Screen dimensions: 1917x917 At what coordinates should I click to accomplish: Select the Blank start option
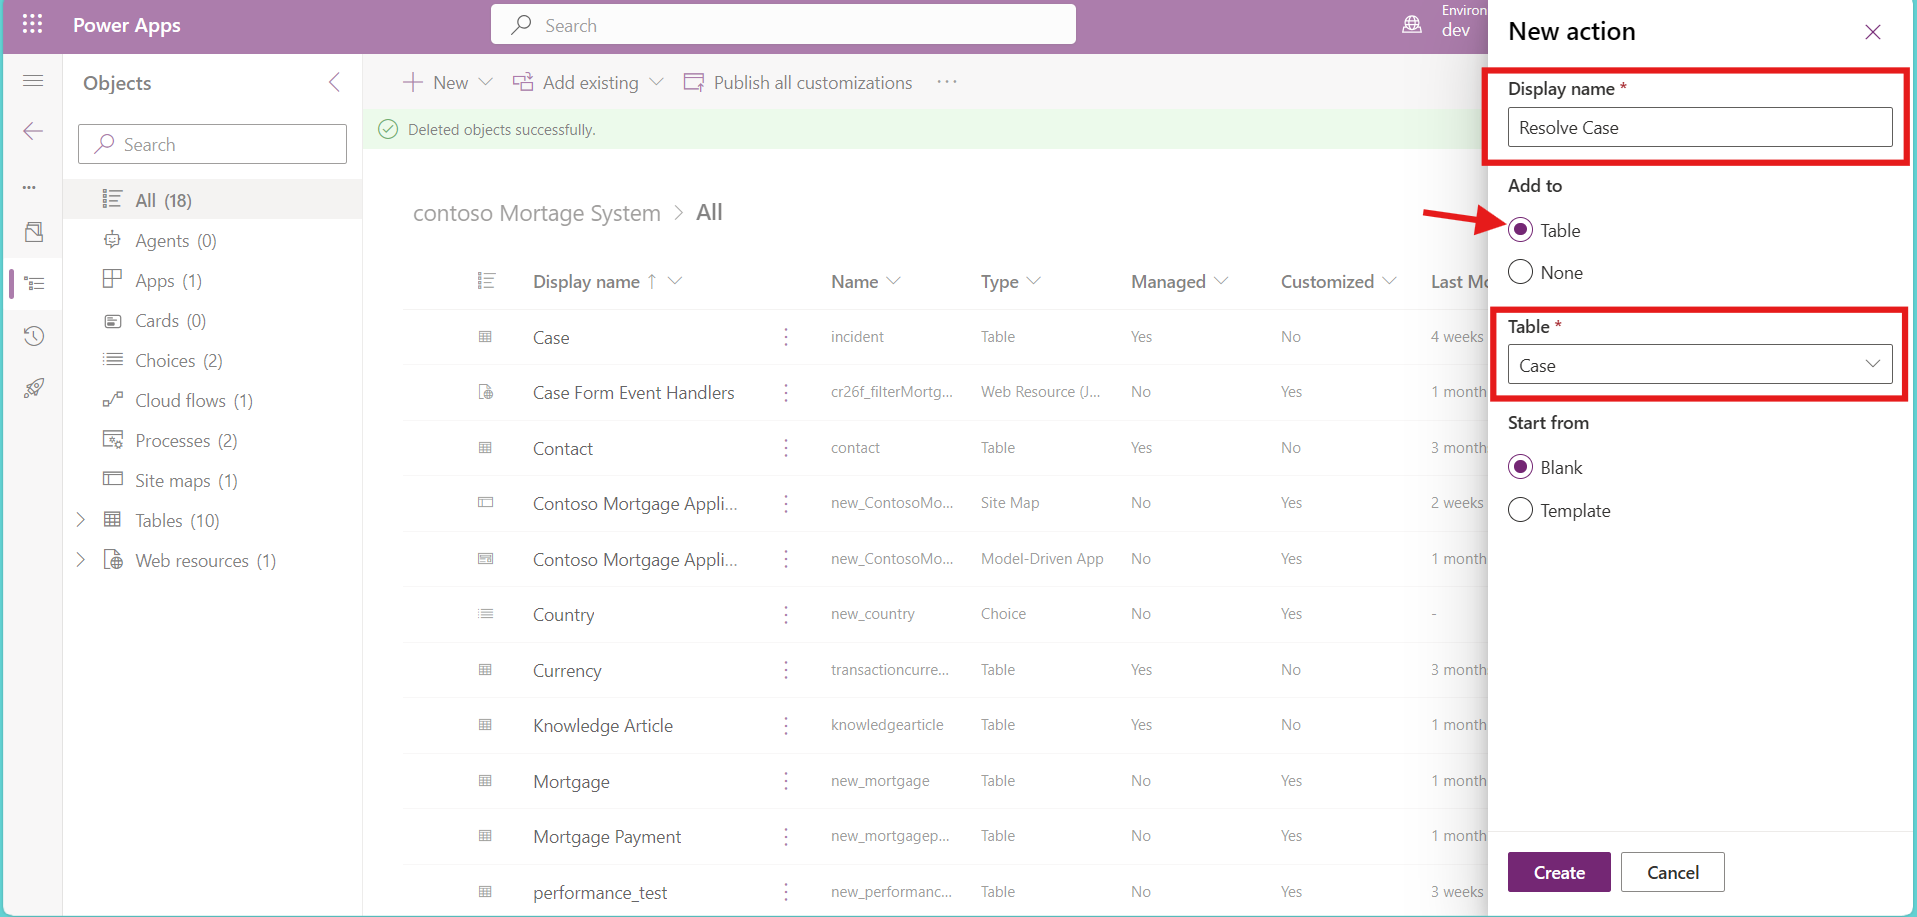(x=1520, y=467)
